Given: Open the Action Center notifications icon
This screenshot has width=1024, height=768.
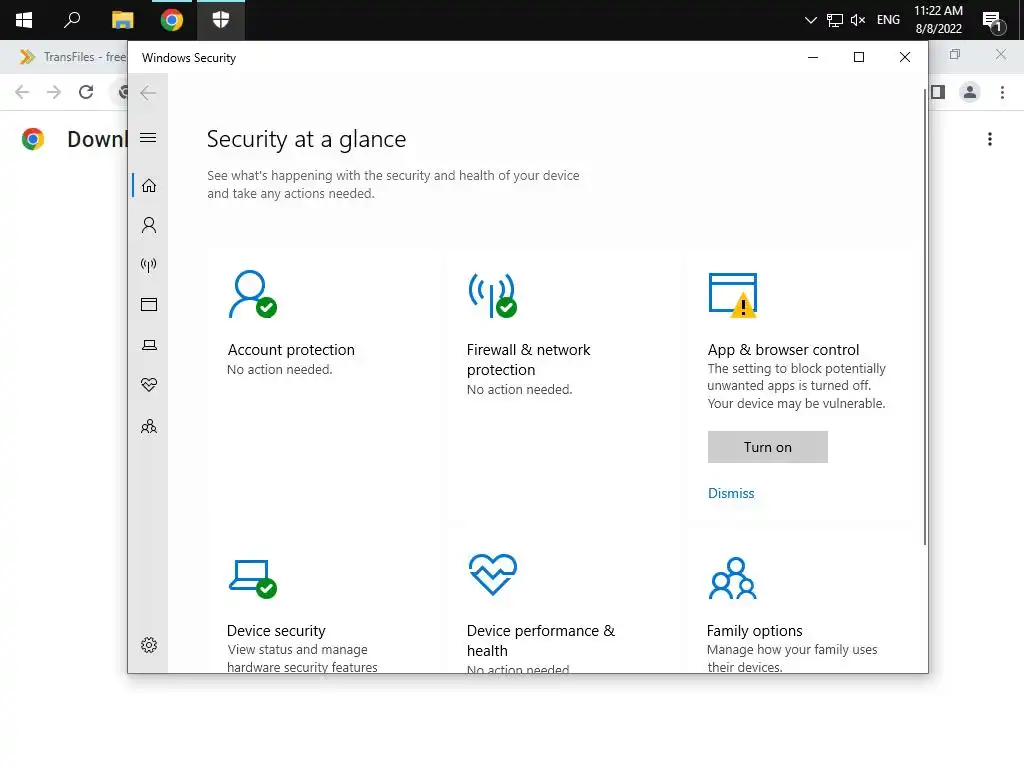Looking at the screenshot, I should point(993,21).
